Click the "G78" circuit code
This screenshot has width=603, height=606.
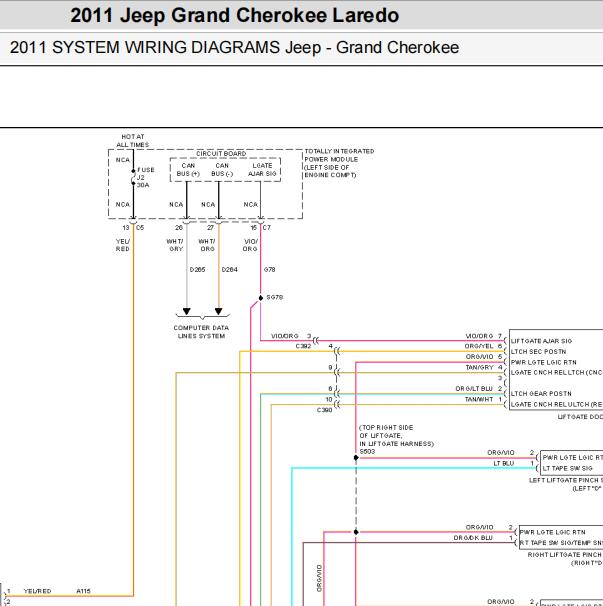pyautogui.click(x=269, y=269)
